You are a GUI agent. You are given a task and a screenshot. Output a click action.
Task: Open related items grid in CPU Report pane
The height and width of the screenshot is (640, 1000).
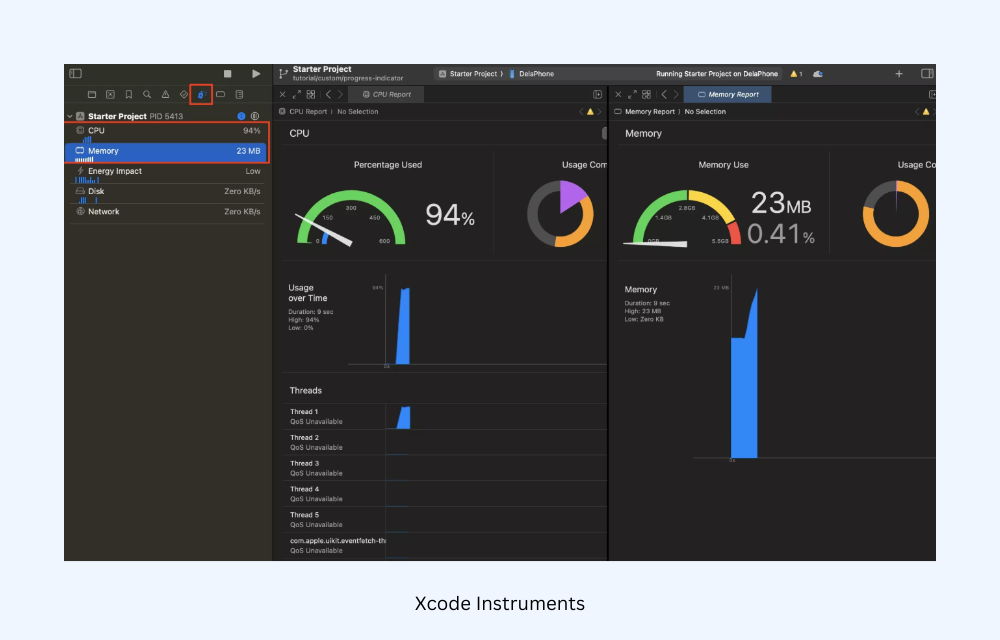point(311,94)
